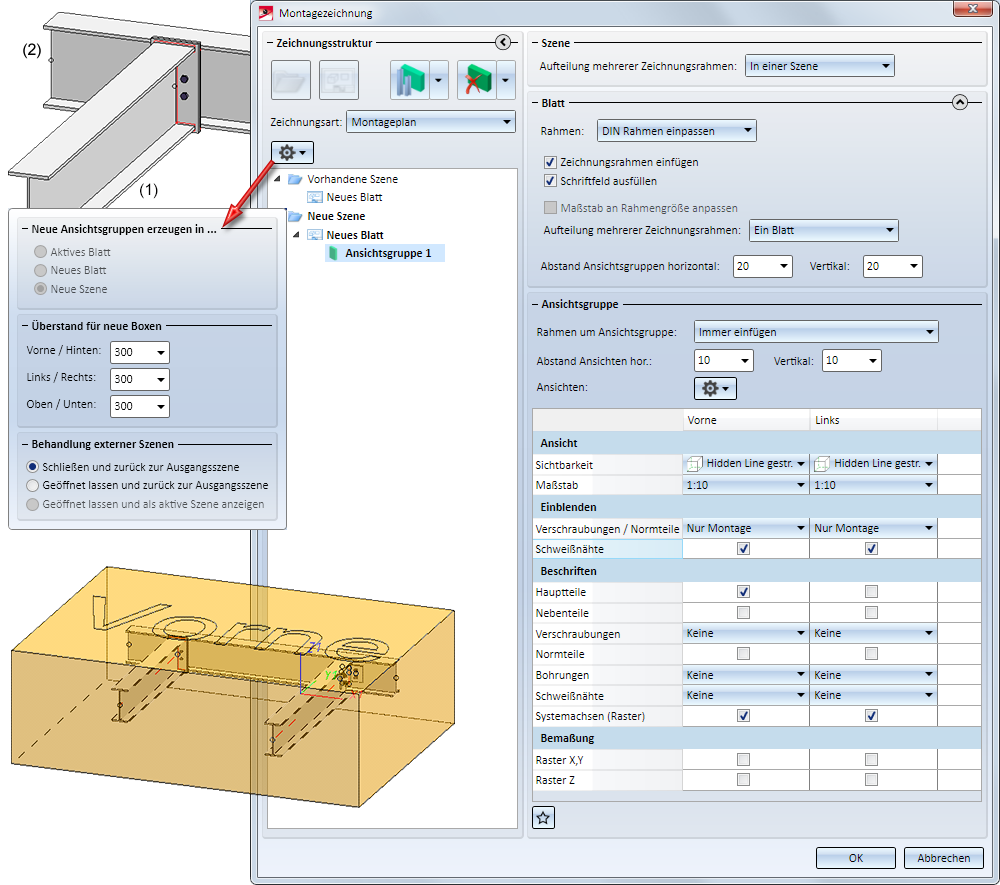Collapse the Blatt section chevron
Image resolution: width=1000 pixels, height=885 pixels.
pos(959,102)
